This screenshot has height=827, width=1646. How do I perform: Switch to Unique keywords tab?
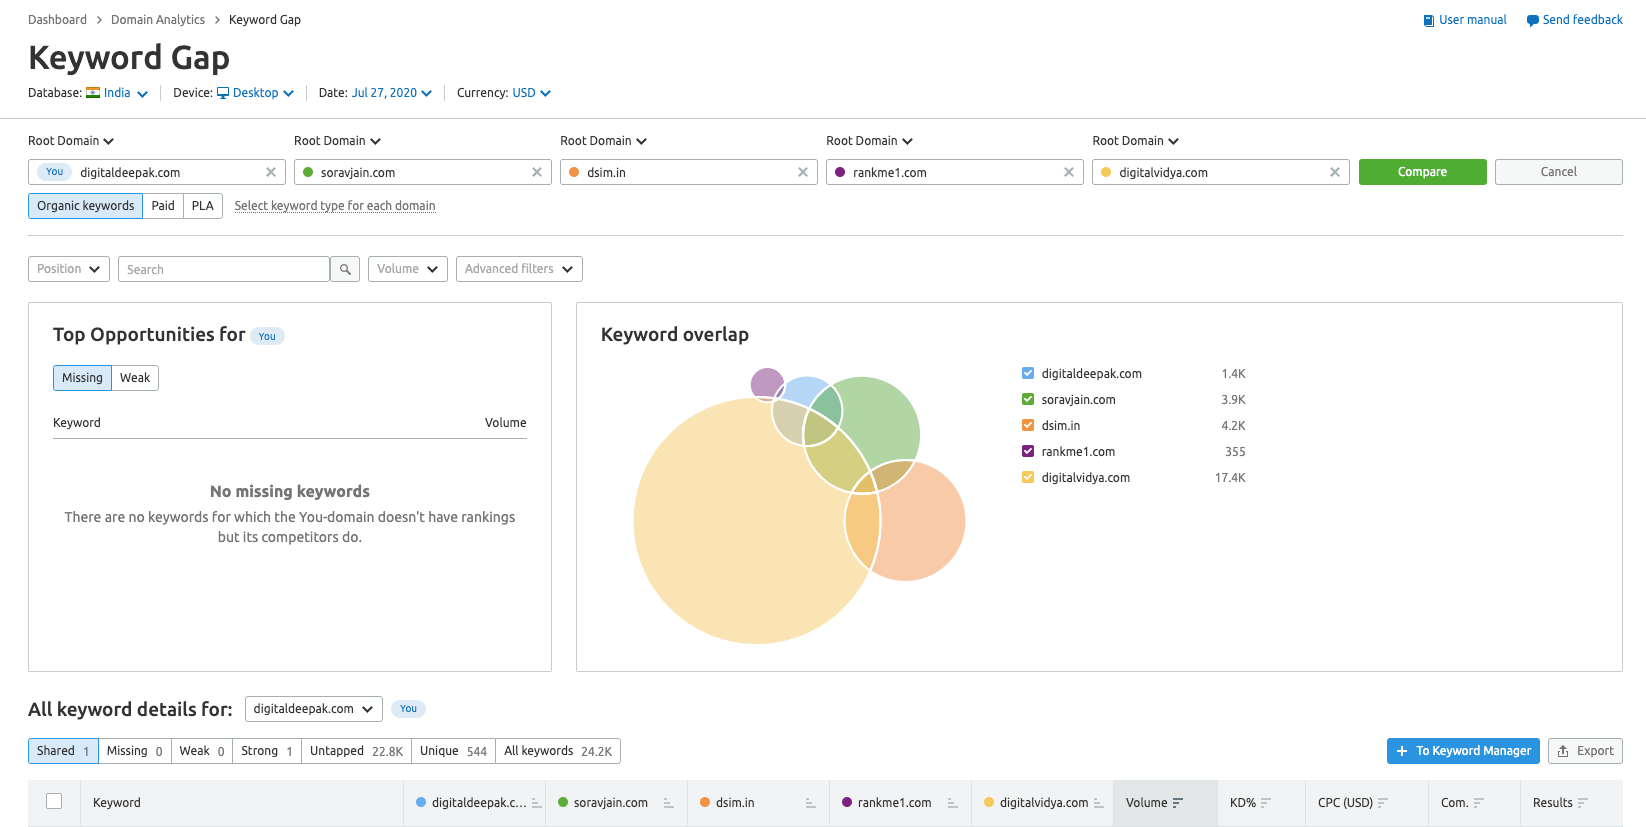coord(453,751)
